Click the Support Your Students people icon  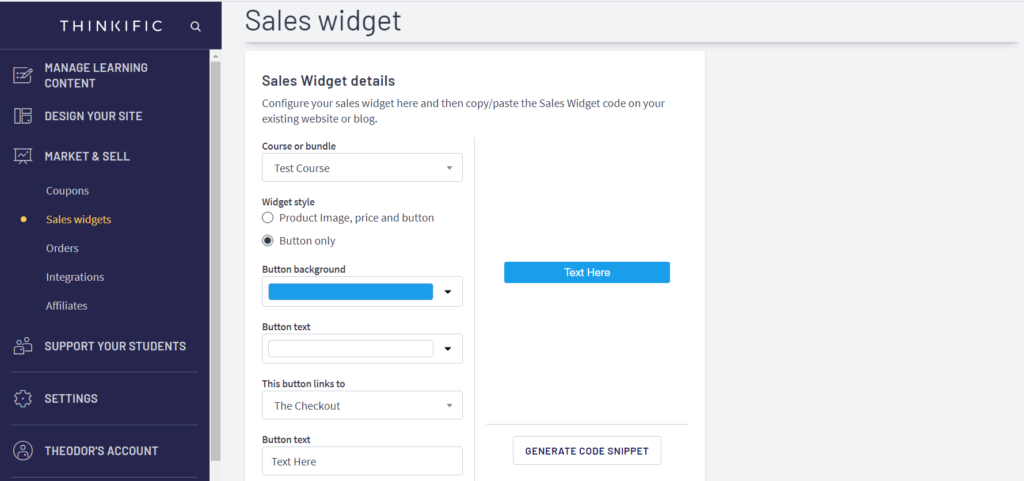[x=23, y=346]
